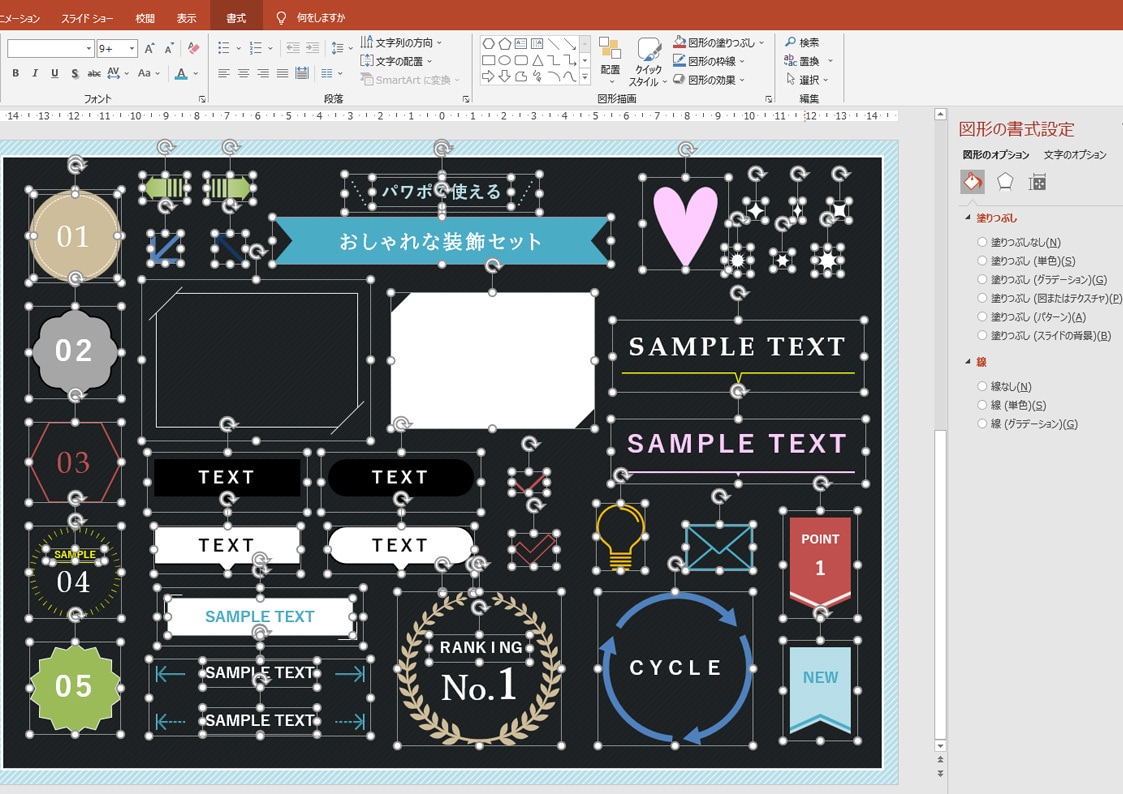
Task: Collapse the 線 section triangle
Action: pos(968,362)
